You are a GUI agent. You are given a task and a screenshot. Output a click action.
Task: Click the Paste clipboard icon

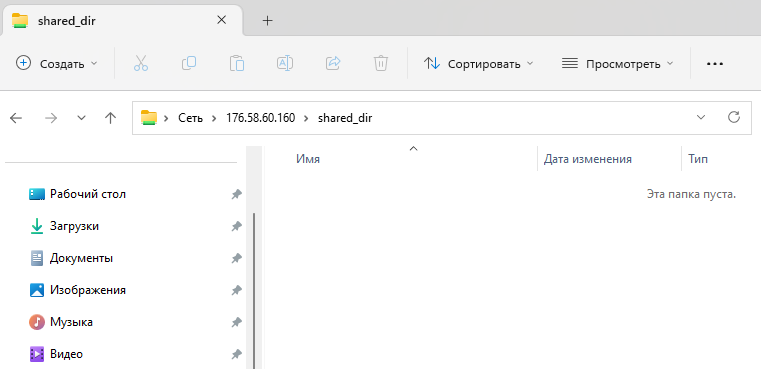[236, 64]
